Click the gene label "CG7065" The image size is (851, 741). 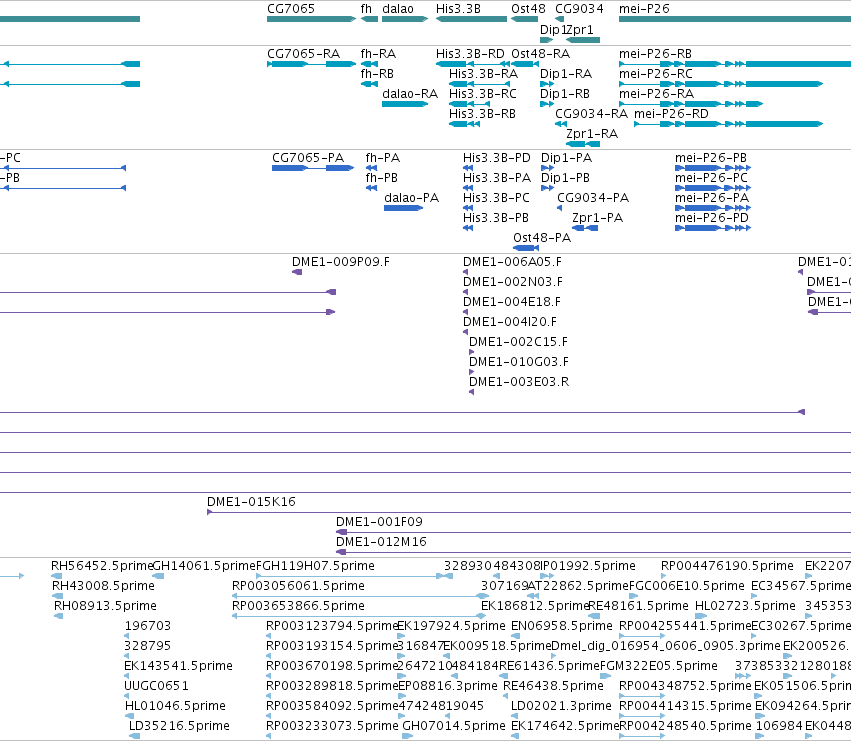290,9
